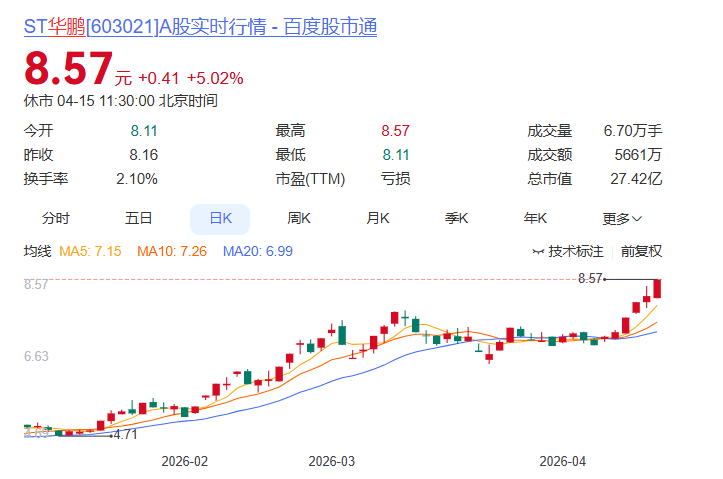
Task: Switch to the 分时 chart tab
Action: 56,219
